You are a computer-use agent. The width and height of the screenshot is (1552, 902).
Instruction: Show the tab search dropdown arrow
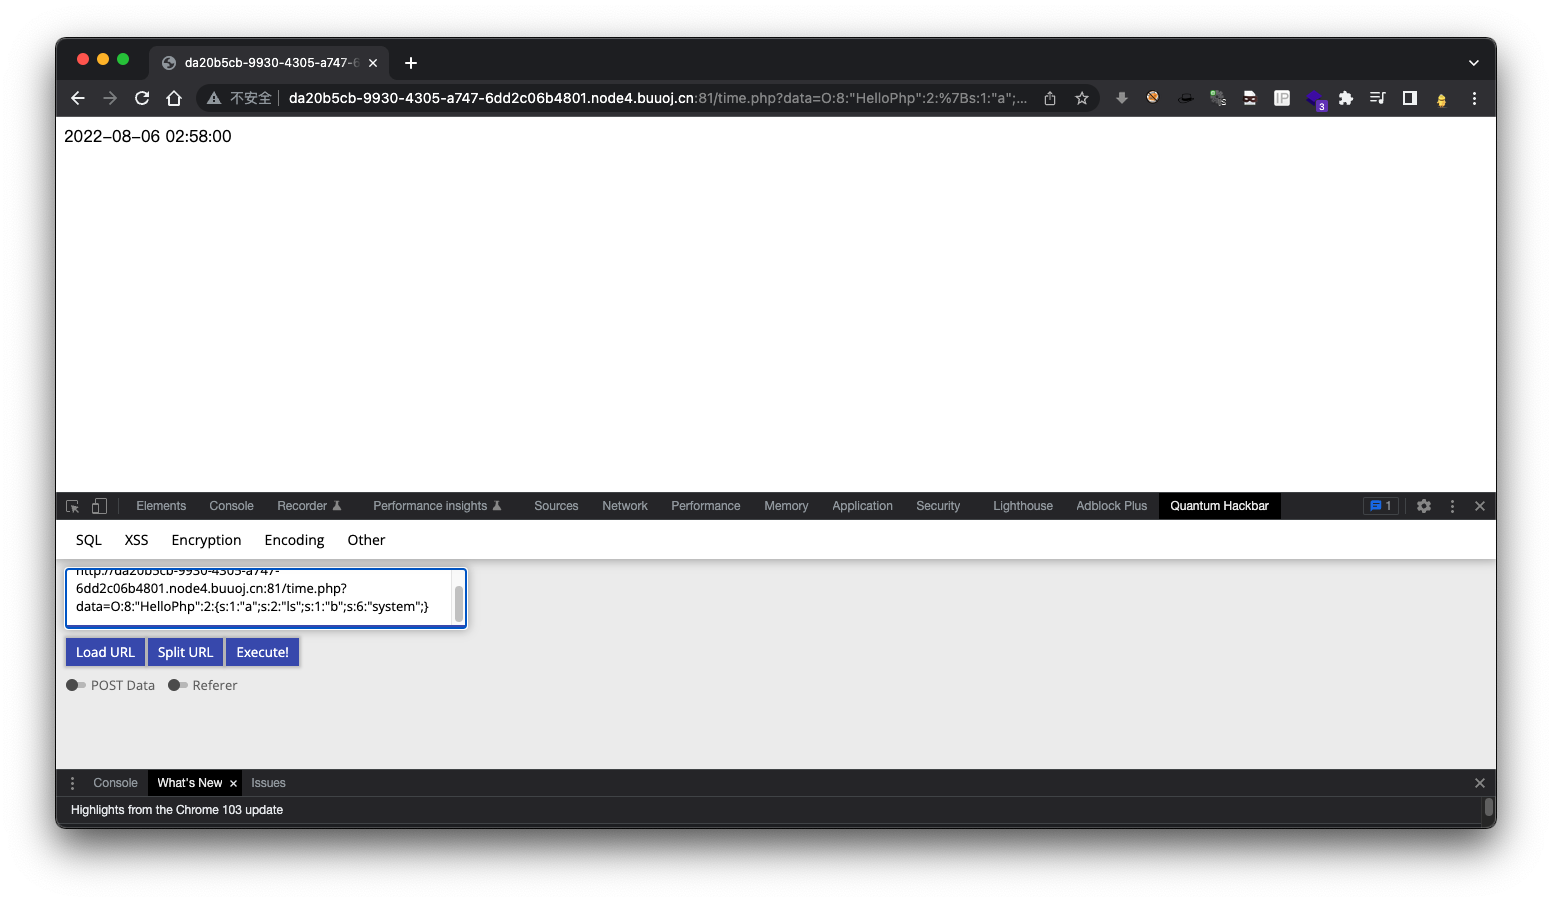pyautogui.click(x=1473, y=62)
